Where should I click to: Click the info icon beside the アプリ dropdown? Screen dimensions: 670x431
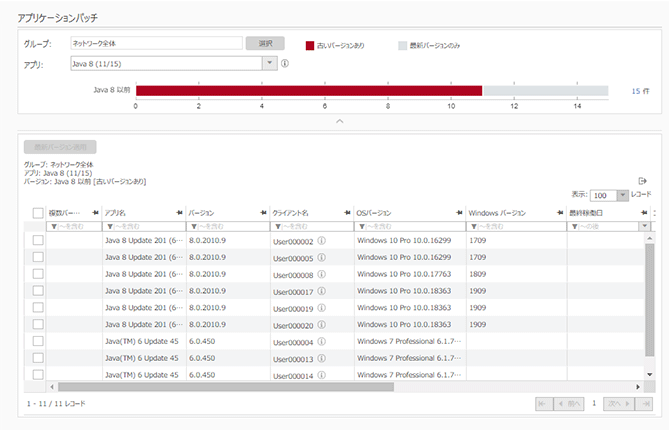click(x=285, y=63)
